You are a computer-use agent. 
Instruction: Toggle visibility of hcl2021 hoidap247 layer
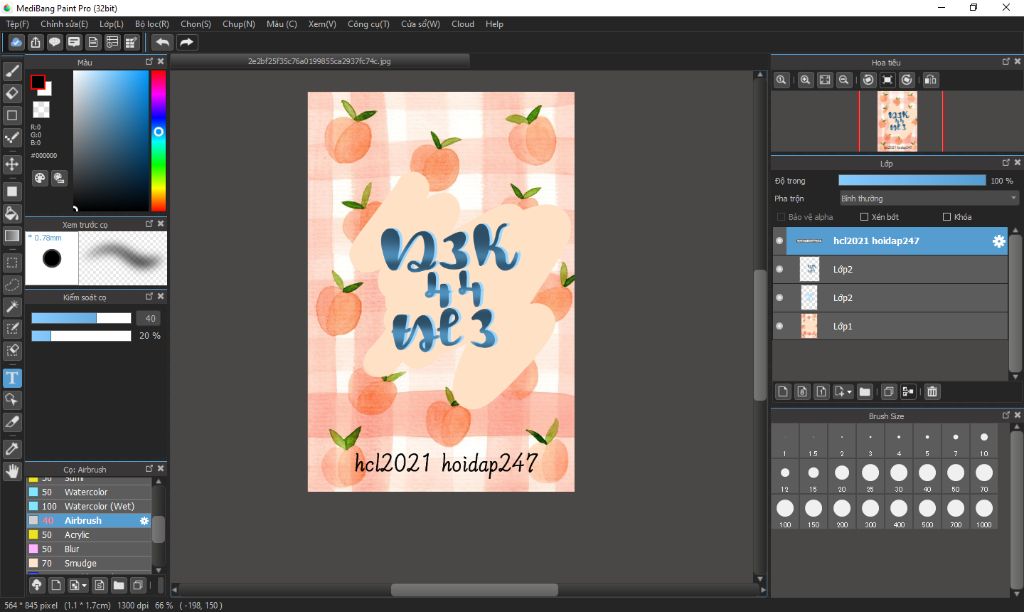click(x=779, y=241)
